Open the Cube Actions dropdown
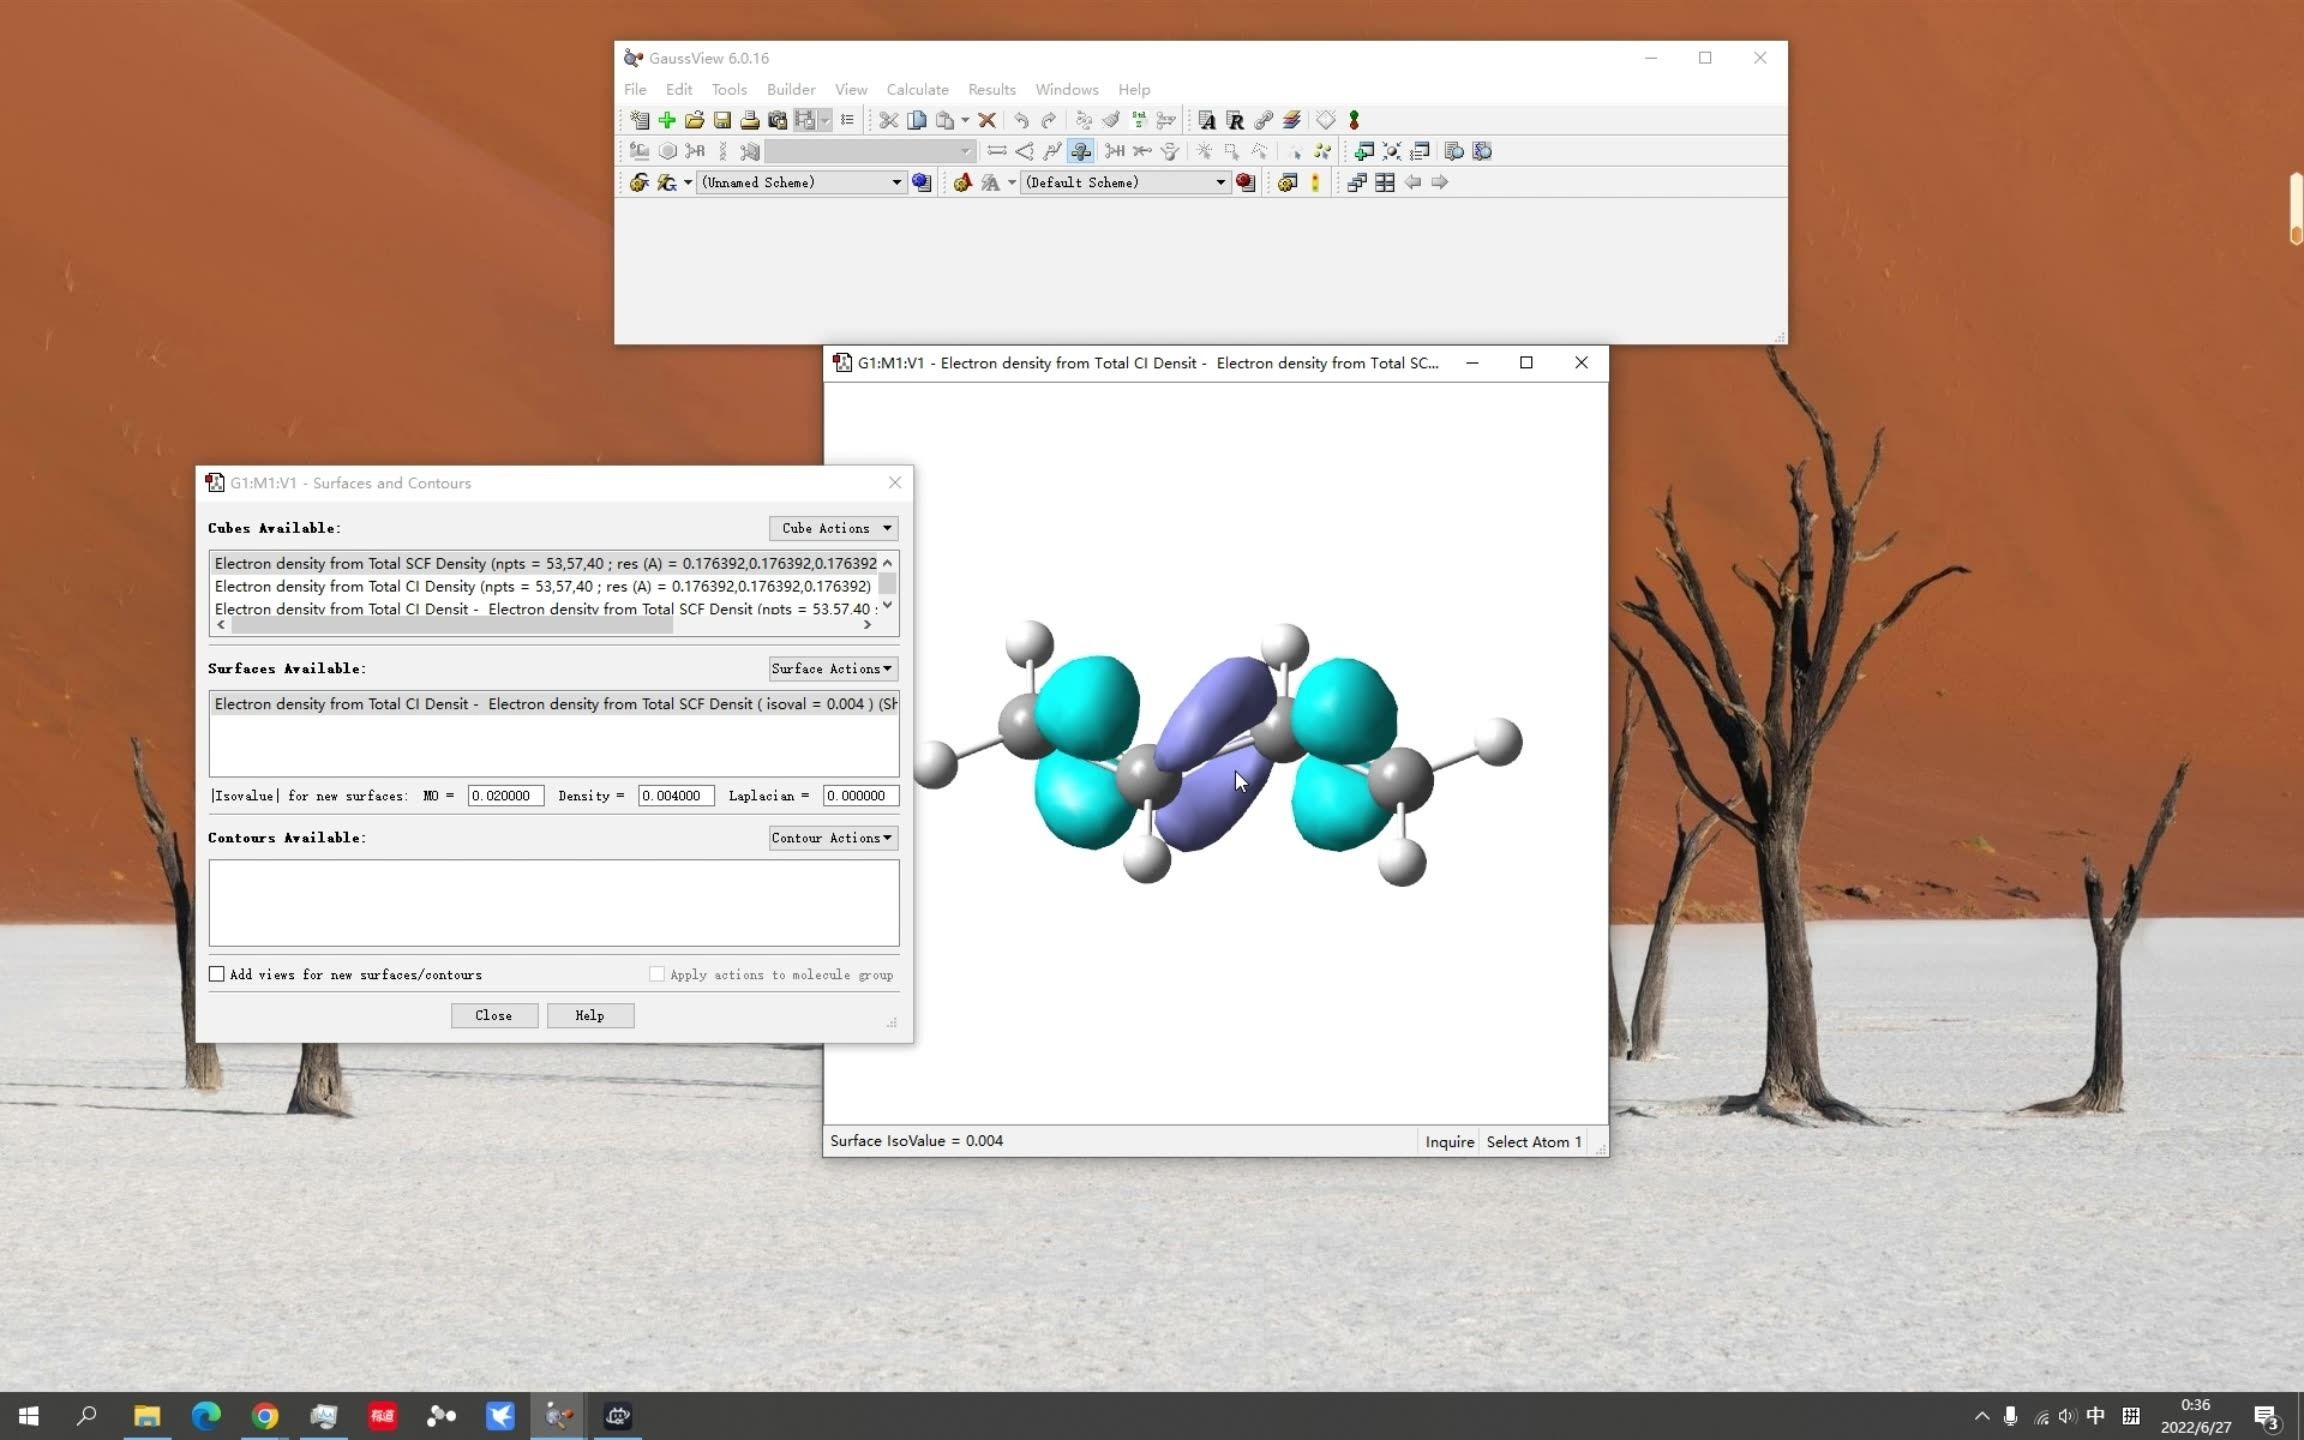Screen dimensions: 2304x1440 click(x=833, y=528)
